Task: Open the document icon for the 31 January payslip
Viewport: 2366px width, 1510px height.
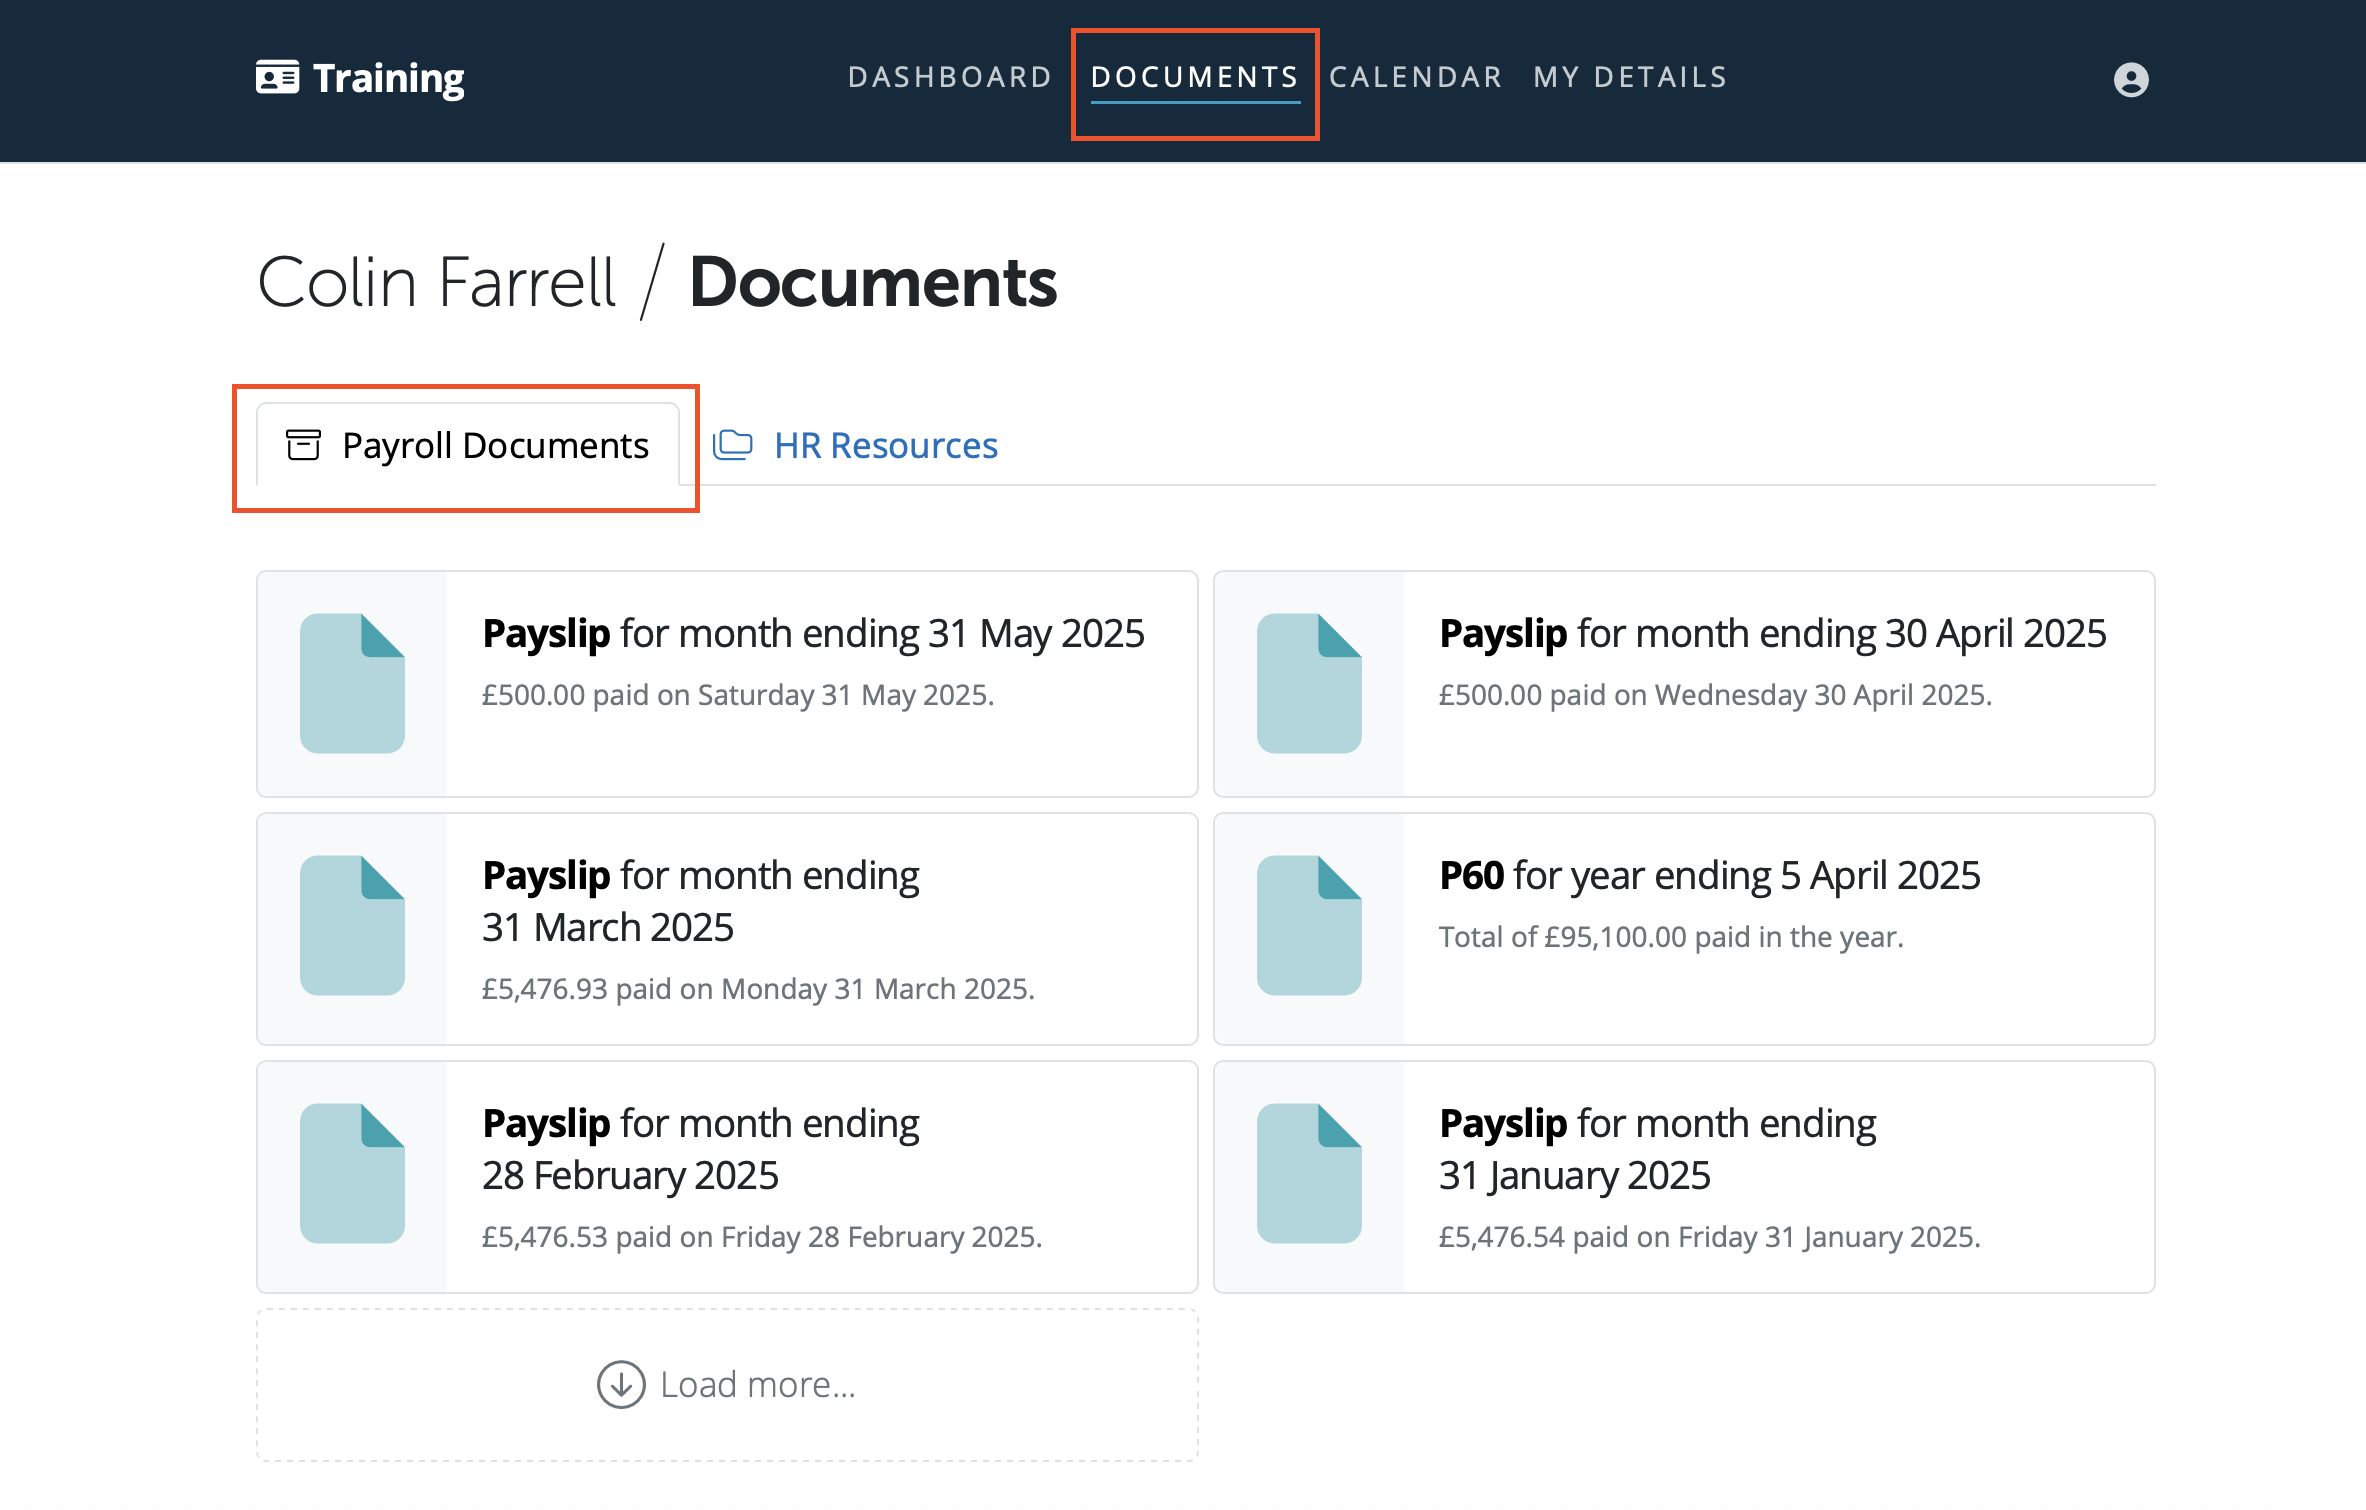Action: [1310, 1172]
